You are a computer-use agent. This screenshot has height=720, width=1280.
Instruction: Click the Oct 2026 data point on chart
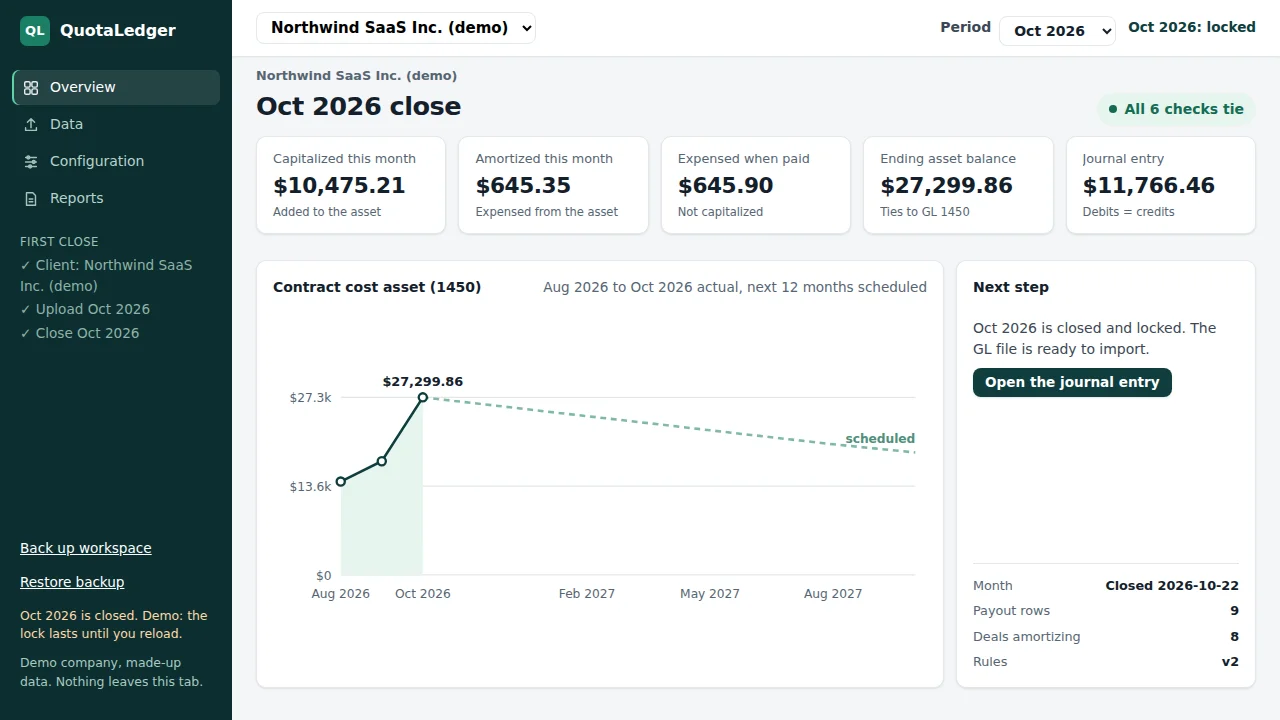point(423,398)
